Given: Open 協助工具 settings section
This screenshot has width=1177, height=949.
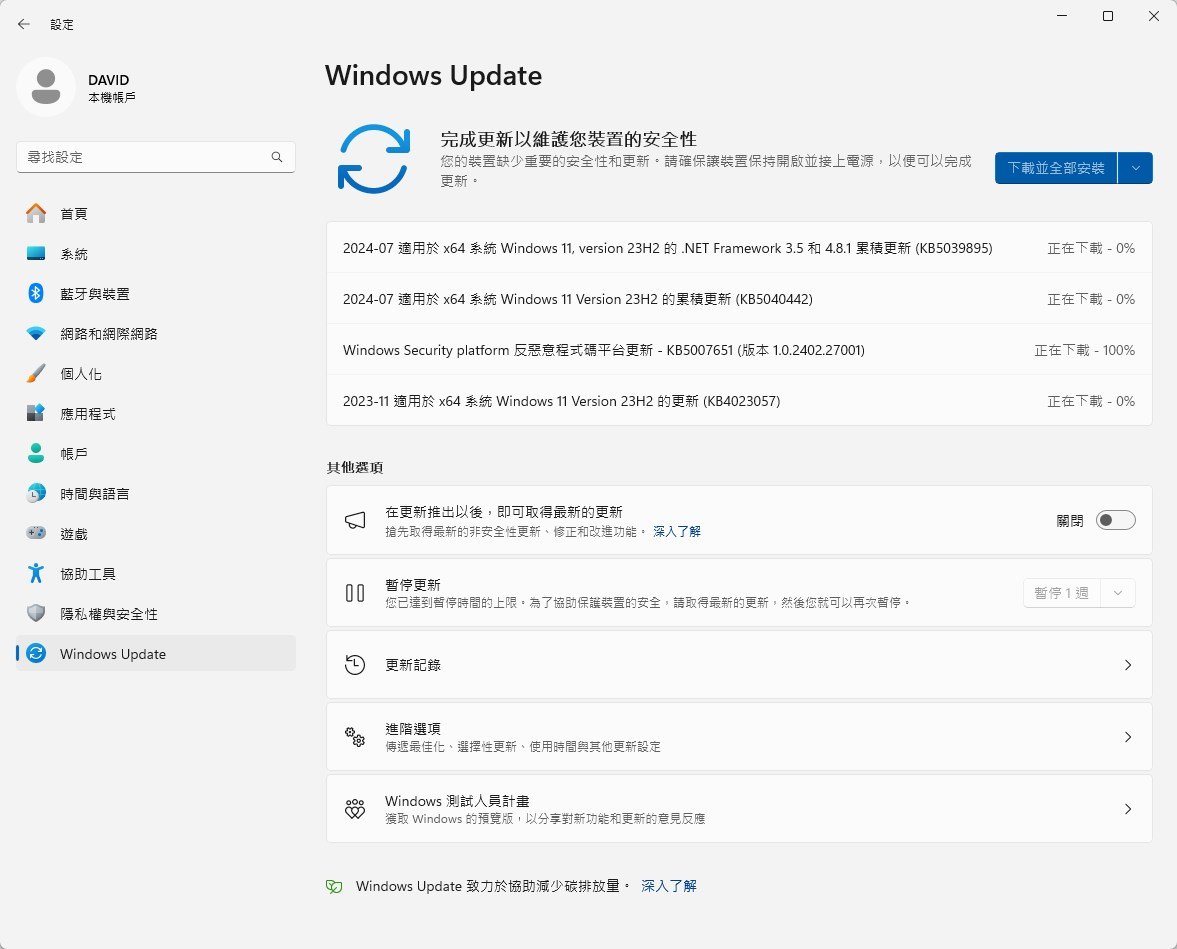Looking at the screenshot, I should (155, 574).
